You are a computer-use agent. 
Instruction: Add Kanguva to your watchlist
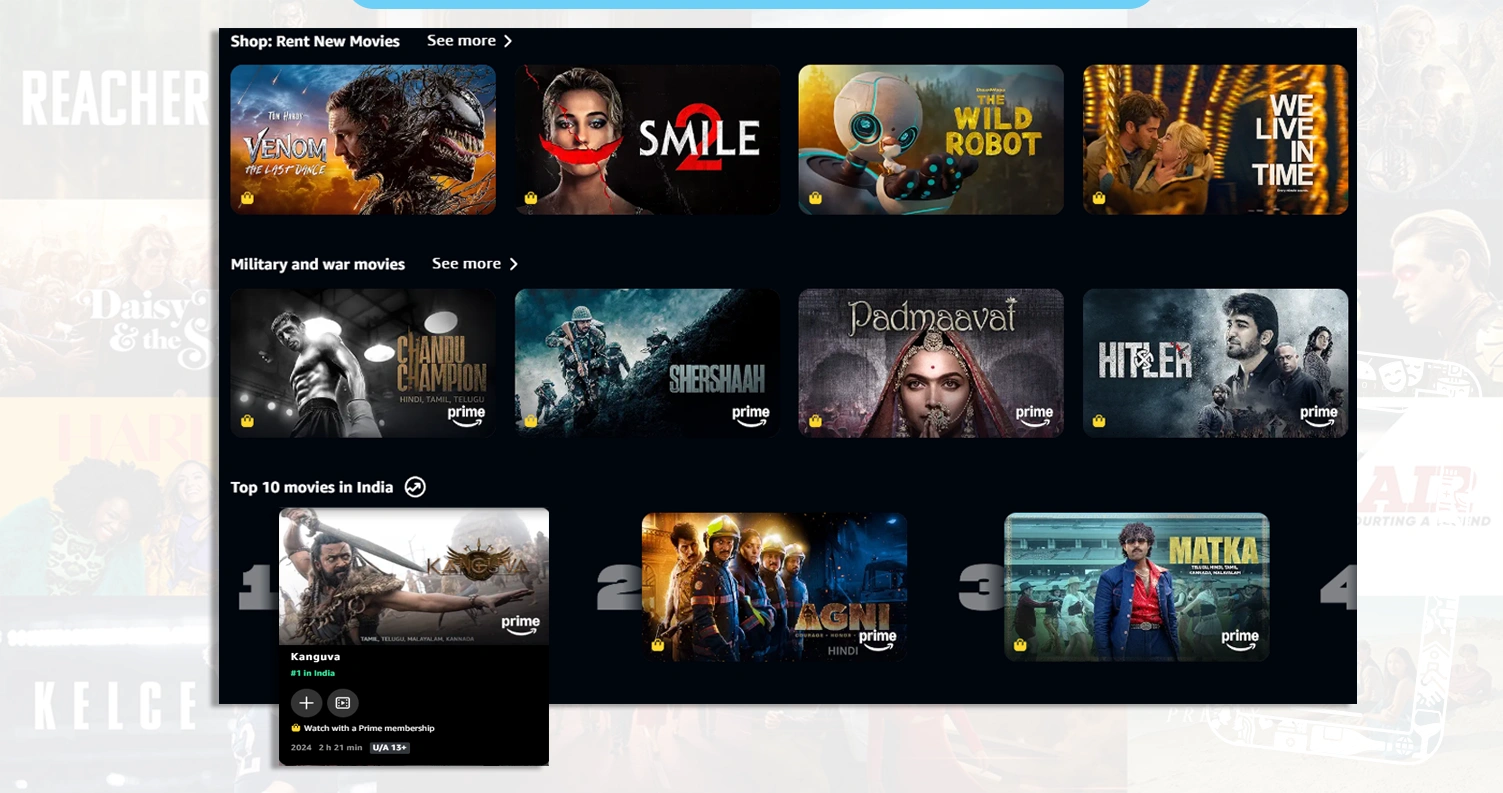(x=306, y=703)
